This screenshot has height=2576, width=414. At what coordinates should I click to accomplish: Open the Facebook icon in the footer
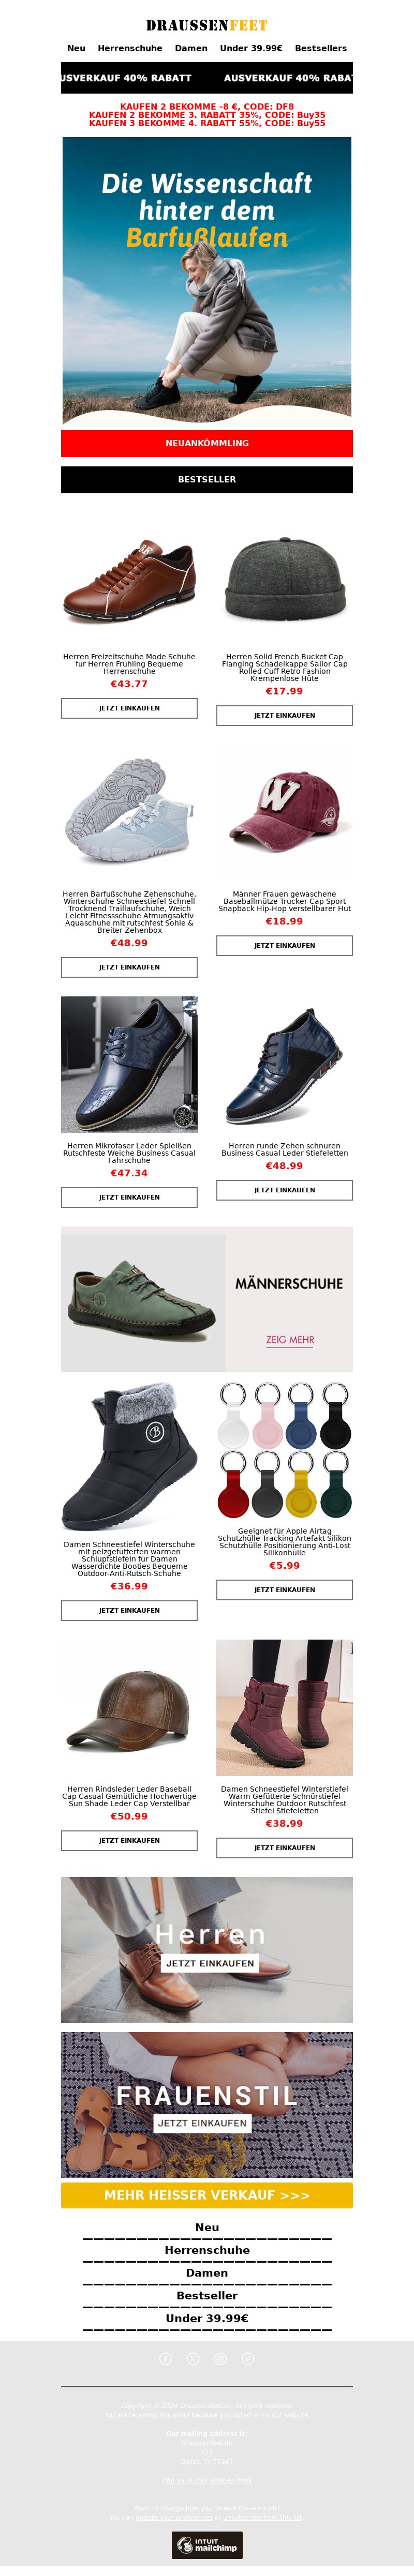[166, 2358]
